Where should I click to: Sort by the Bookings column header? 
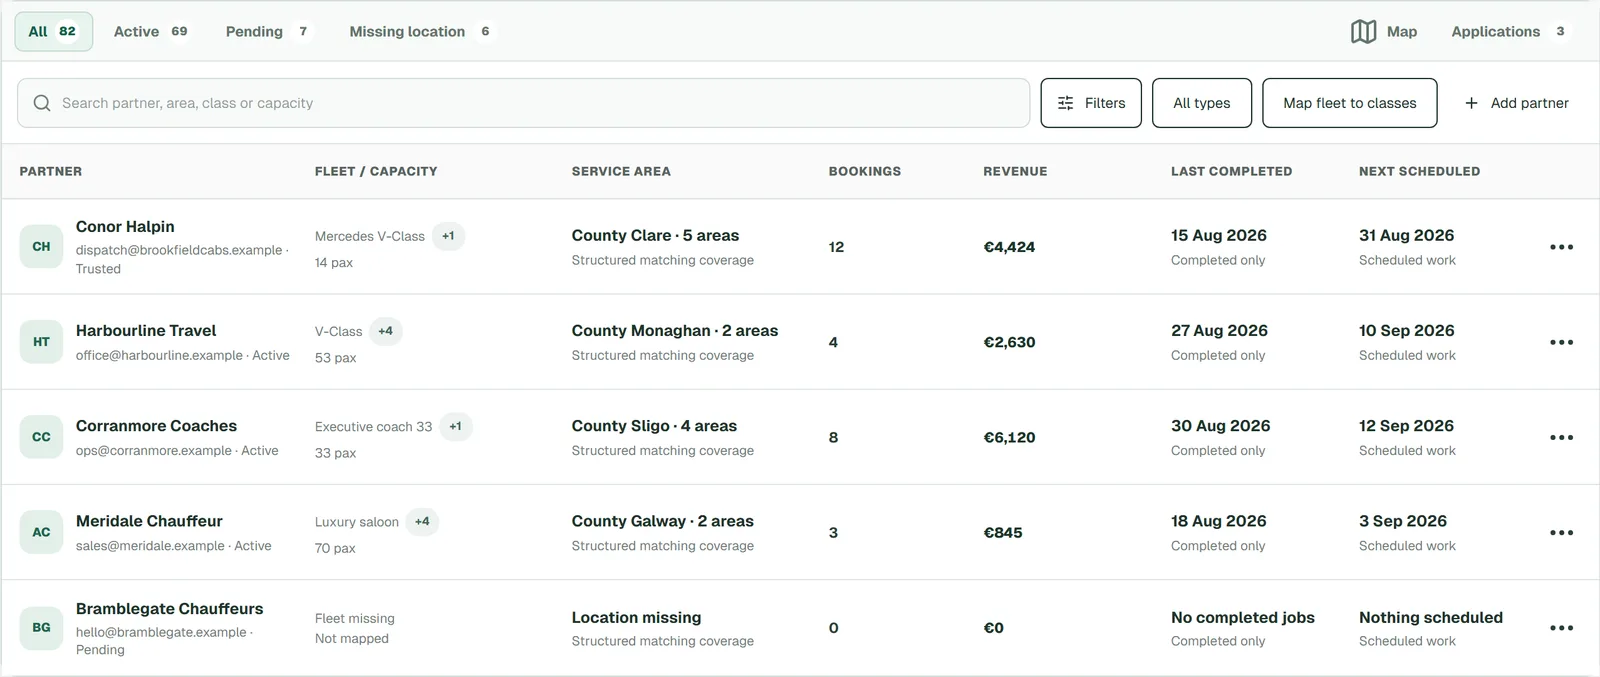point(865,171)
